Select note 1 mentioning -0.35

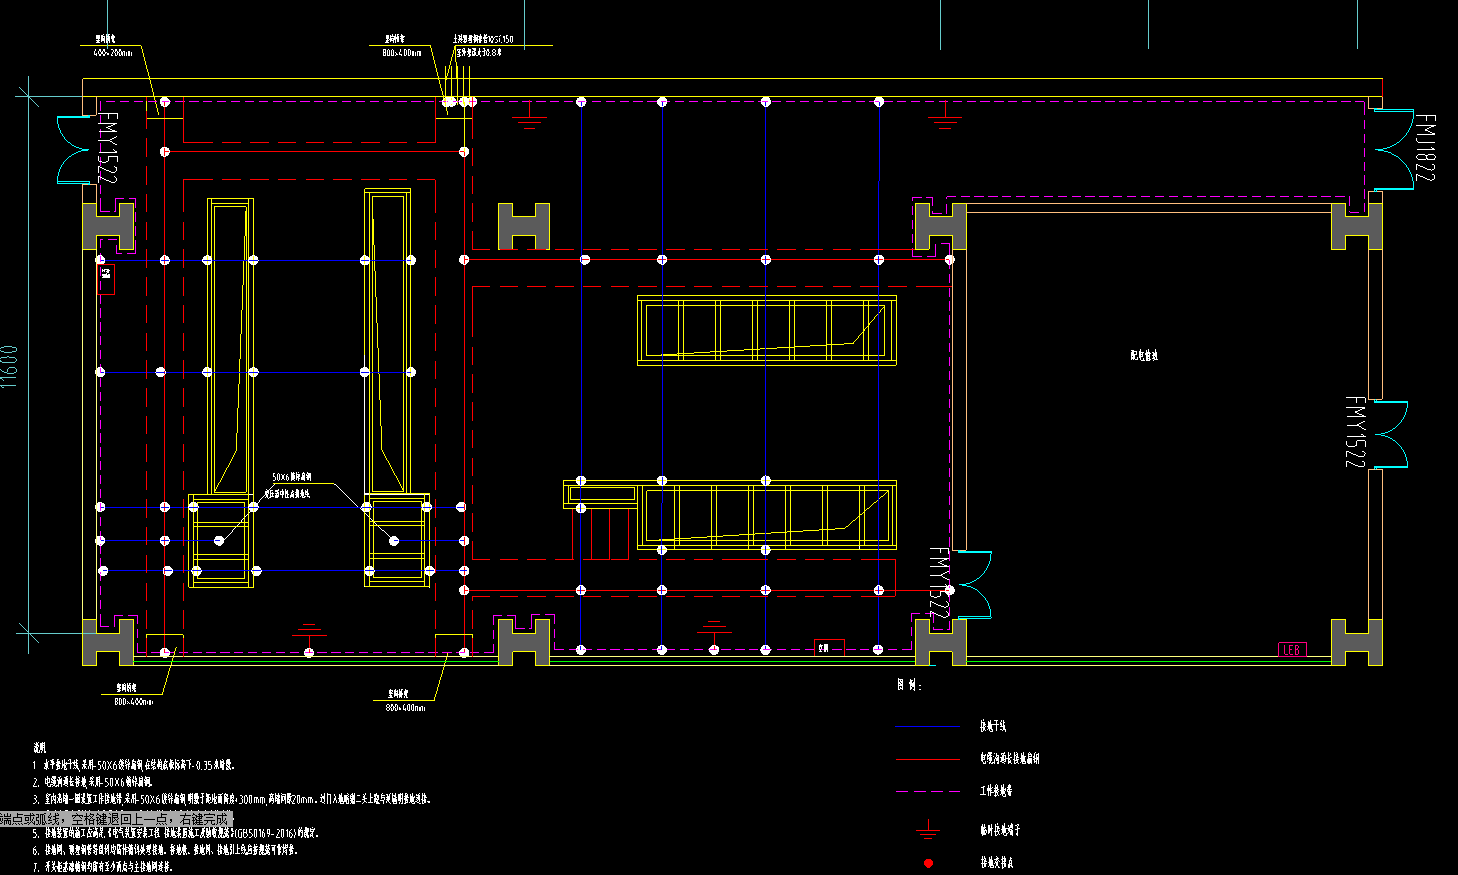[134, 765]
